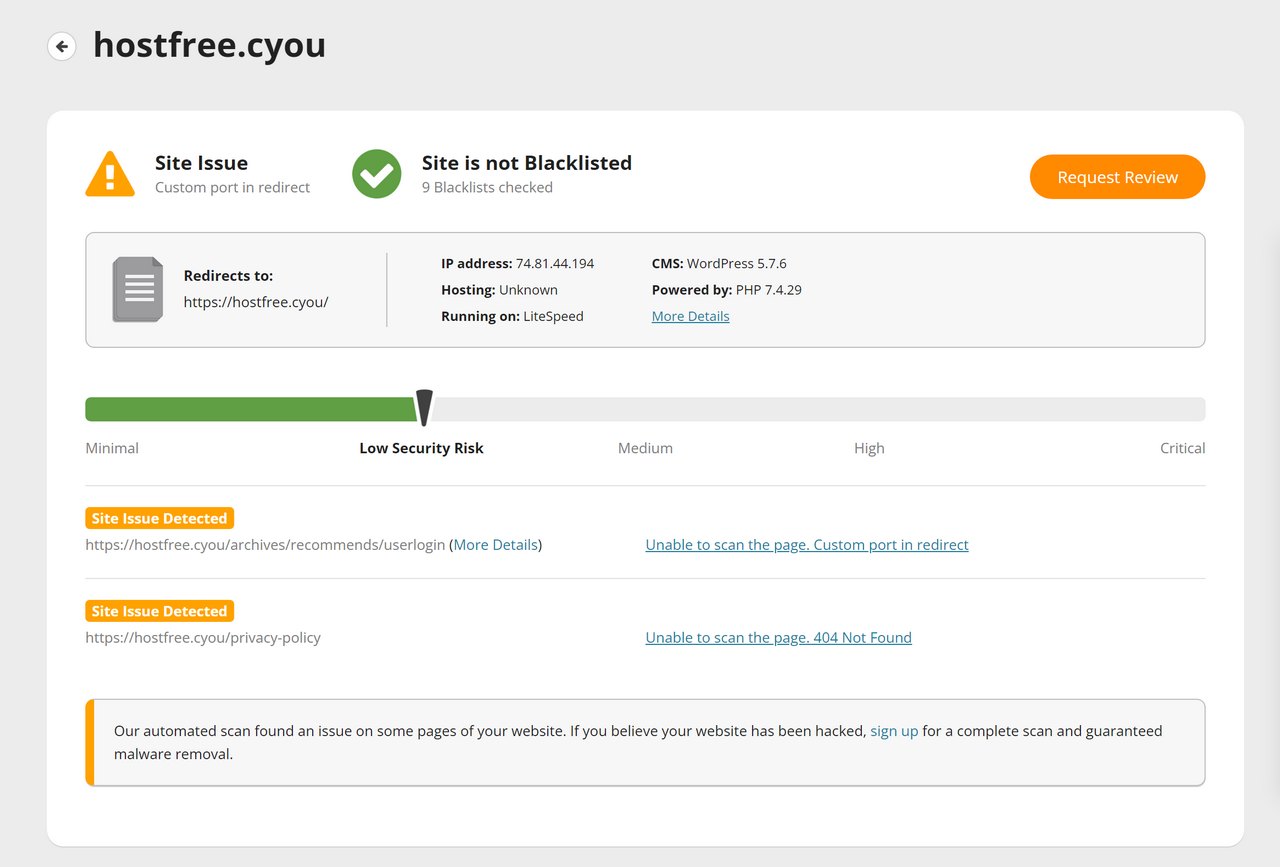The width and height of the screenshot is (1280, 867).
Task: Click the Site Issue Detected badge above privacy-policy
Action: 160,611
